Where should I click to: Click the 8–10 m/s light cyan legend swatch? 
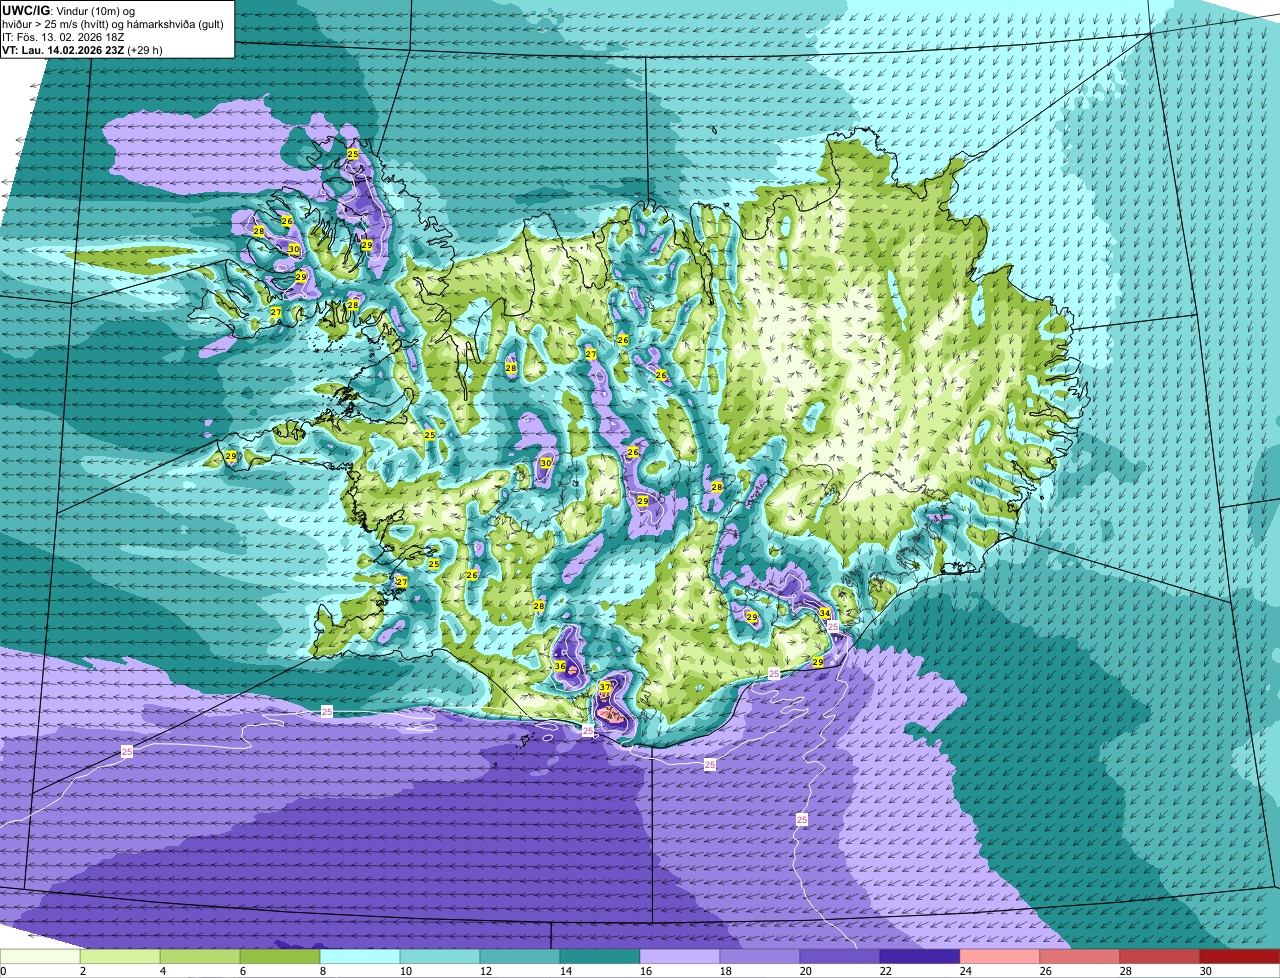(x=360, y=956)
